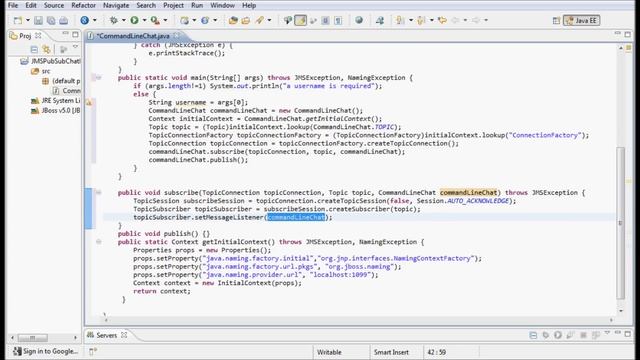
Task: Click the External Tools run icon
Action: pos(155,20)
